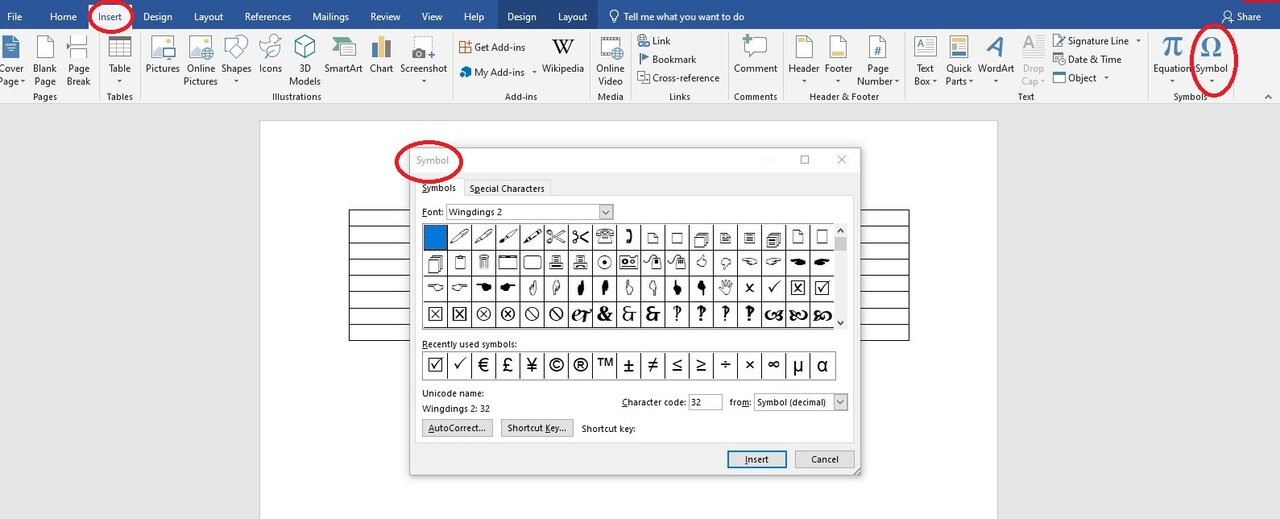Screen dimensions: 1280x519
Task: Add a Comment using ribbon icon
Action: pos(755,55)
